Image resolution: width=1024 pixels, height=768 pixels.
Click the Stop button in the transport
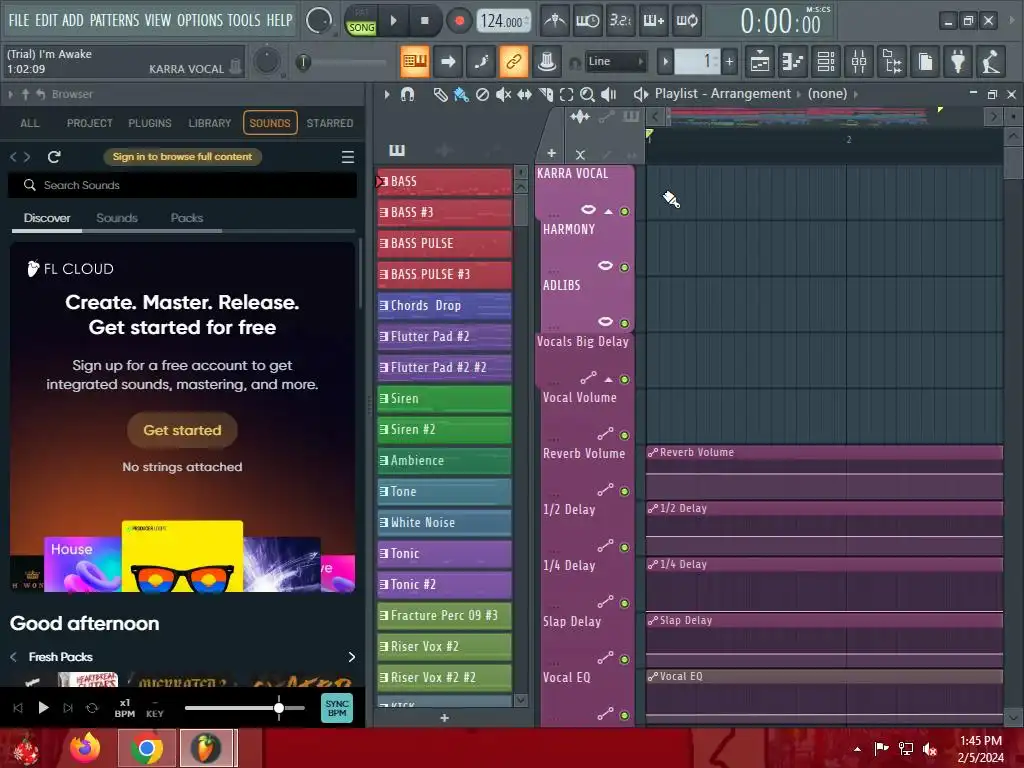[x=424, y=21]
